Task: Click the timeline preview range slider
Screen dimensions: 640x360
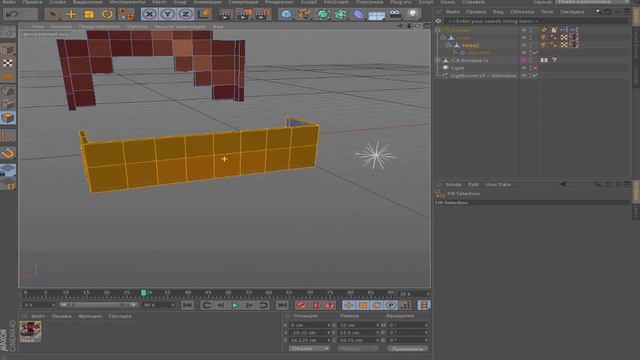Action: click(x=98, y=305)
